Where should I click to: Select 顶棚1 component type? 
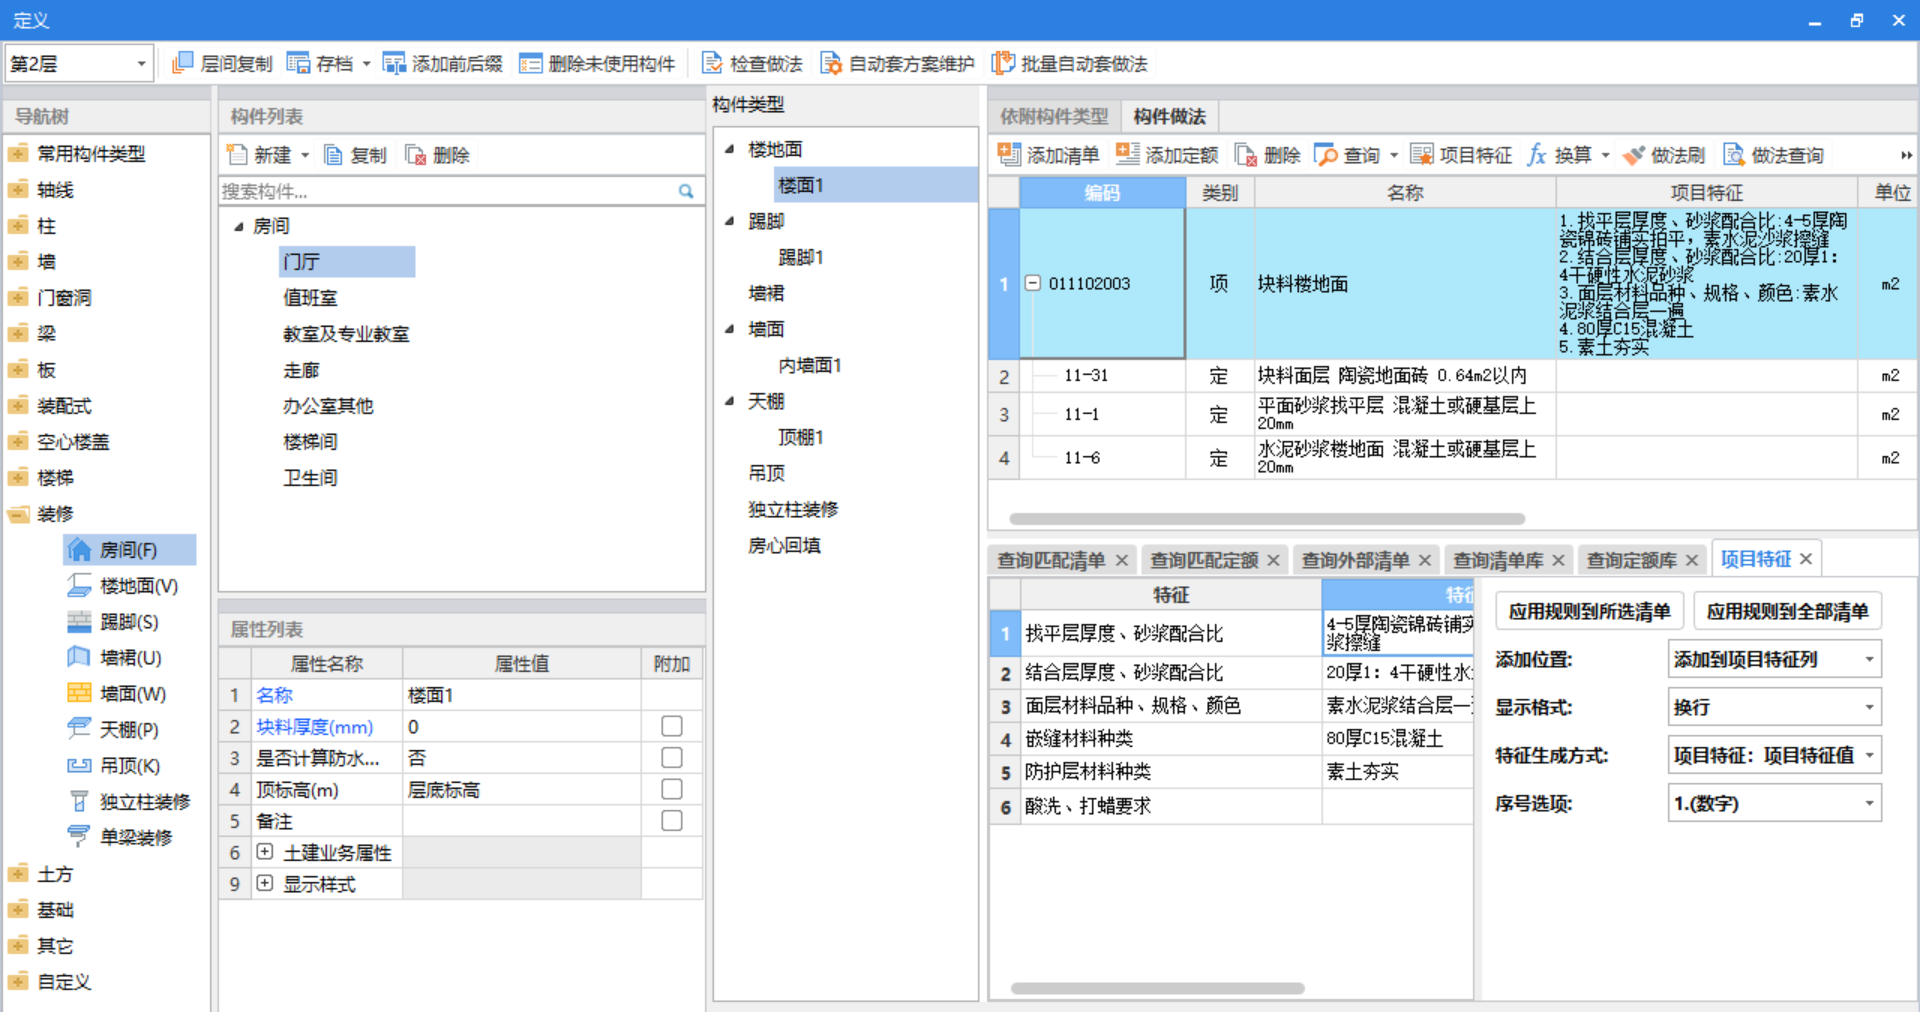coord(801,438)
